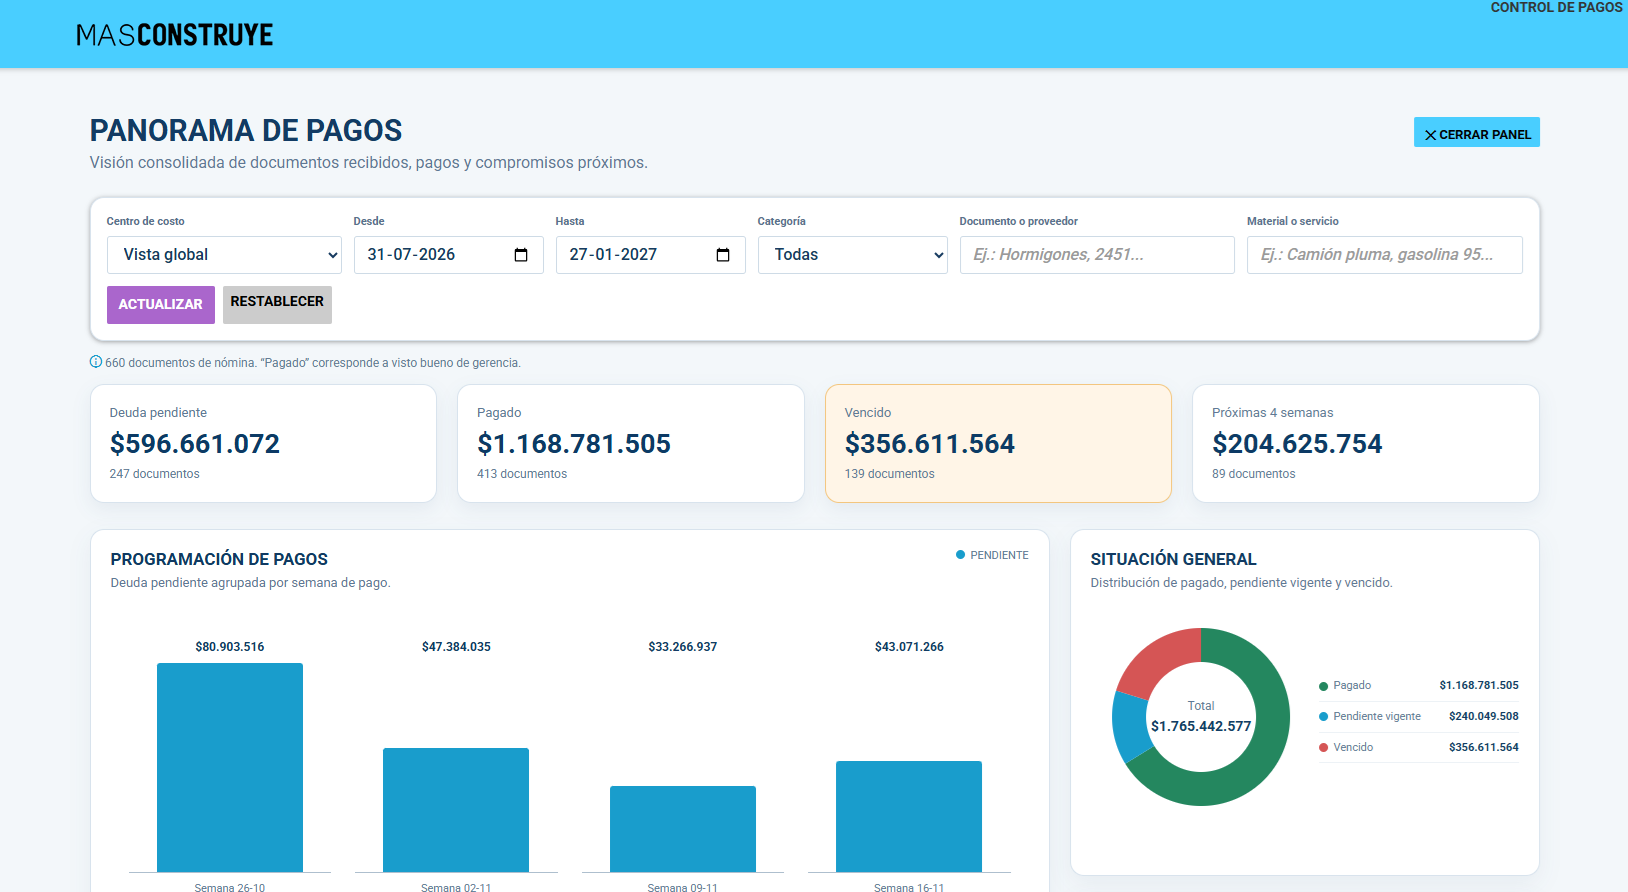Click the red Vencido legend dot

[x=1324, y=748]
